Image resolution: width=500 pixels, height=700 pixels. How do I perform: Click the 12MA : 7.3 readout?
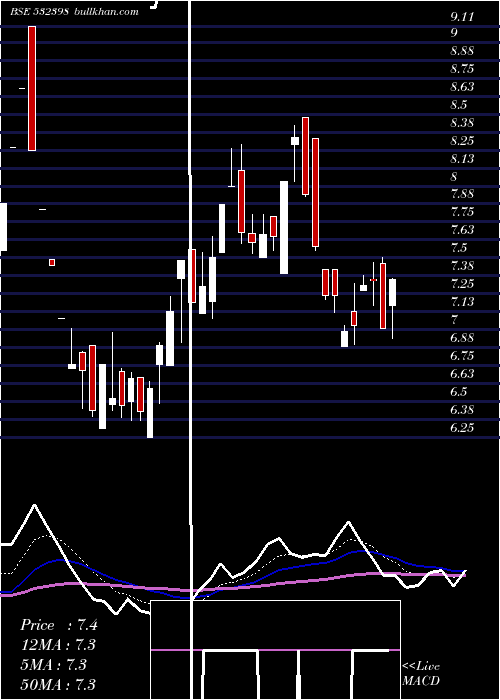tap(58, 645)
